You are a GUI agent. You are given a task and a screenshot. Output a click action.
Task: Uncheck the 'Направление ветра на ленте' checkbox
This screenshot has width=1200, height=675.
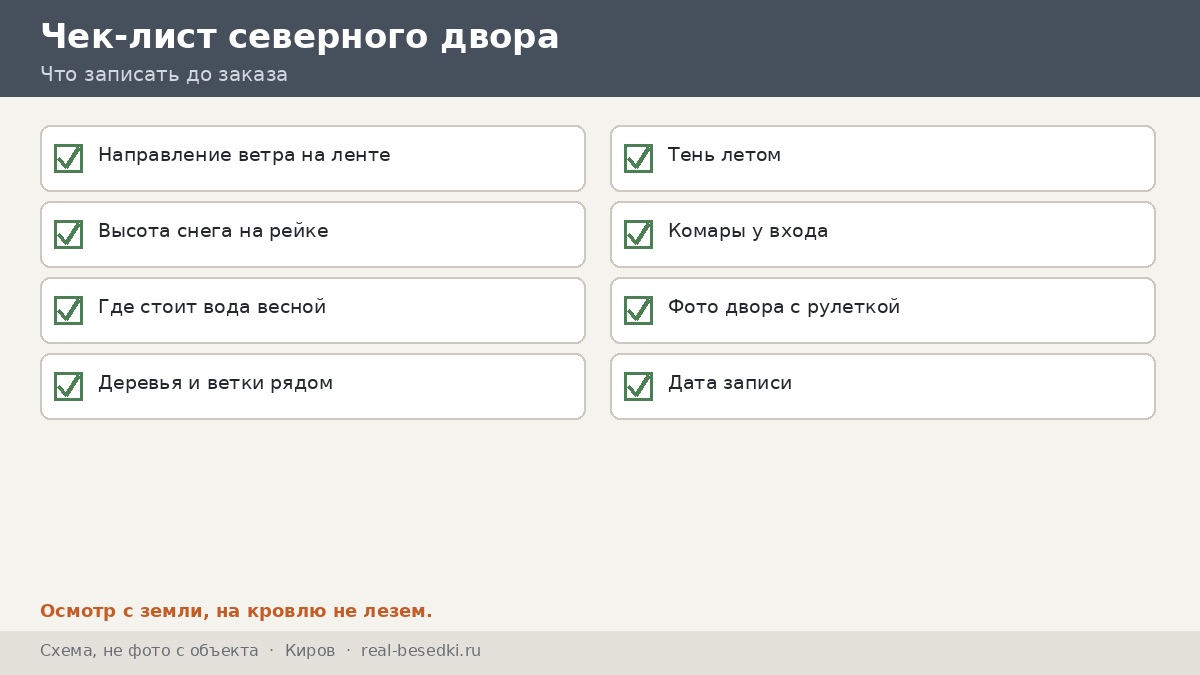pos(68,158)
